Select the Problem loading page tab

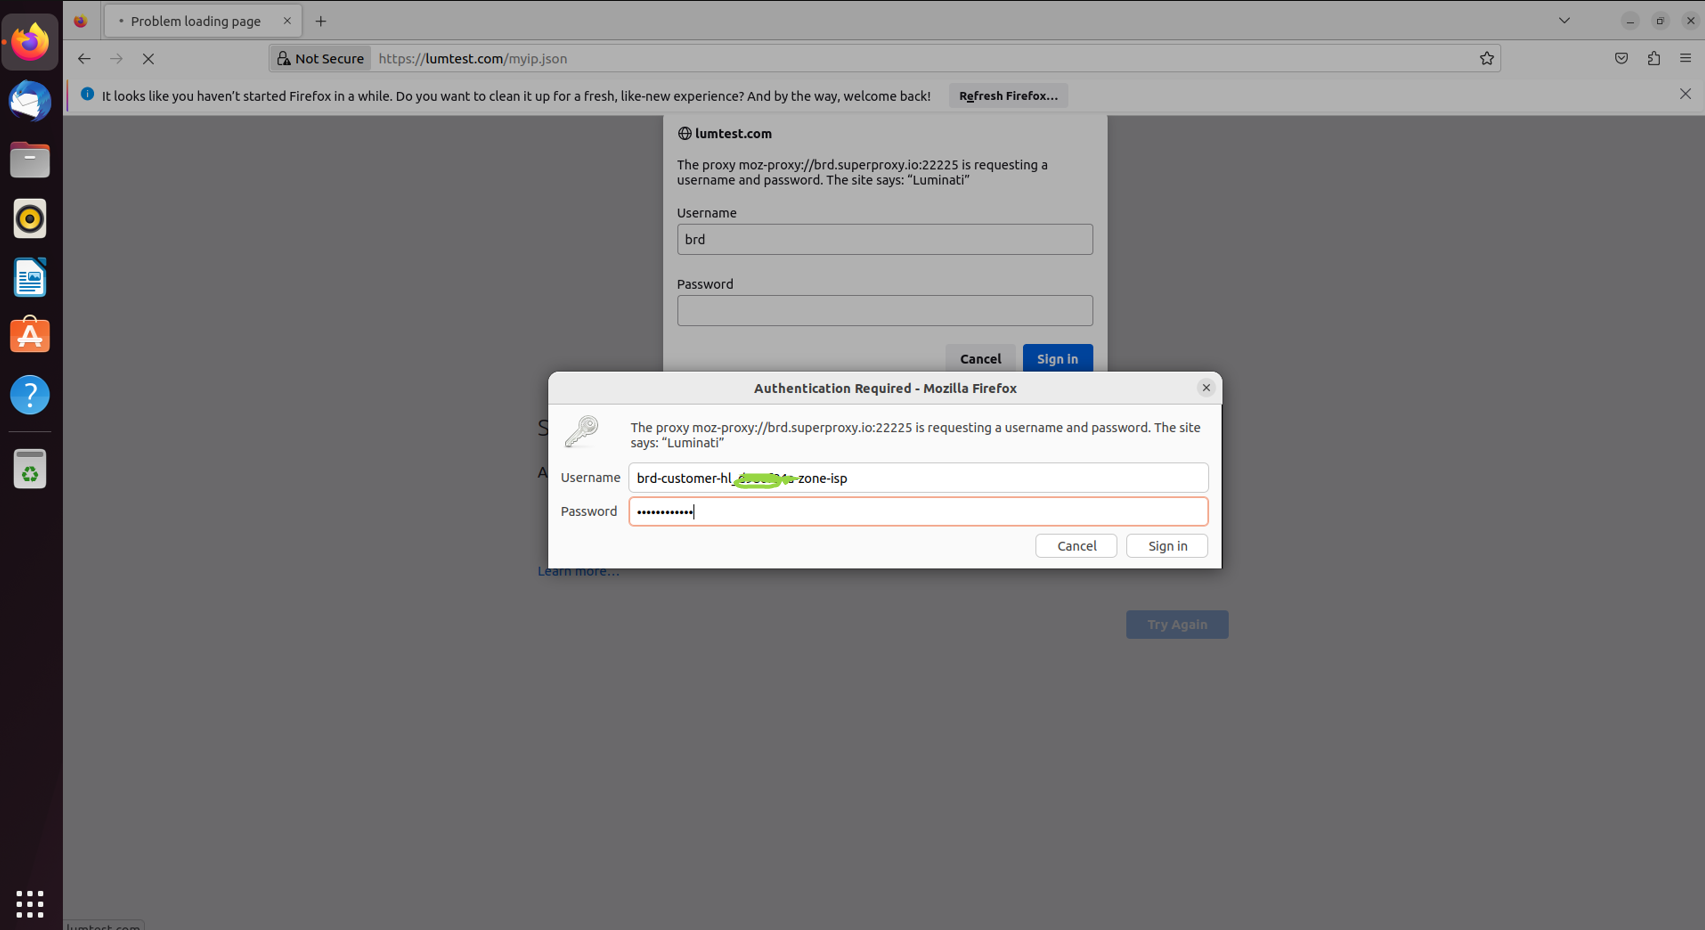point(196,21)
